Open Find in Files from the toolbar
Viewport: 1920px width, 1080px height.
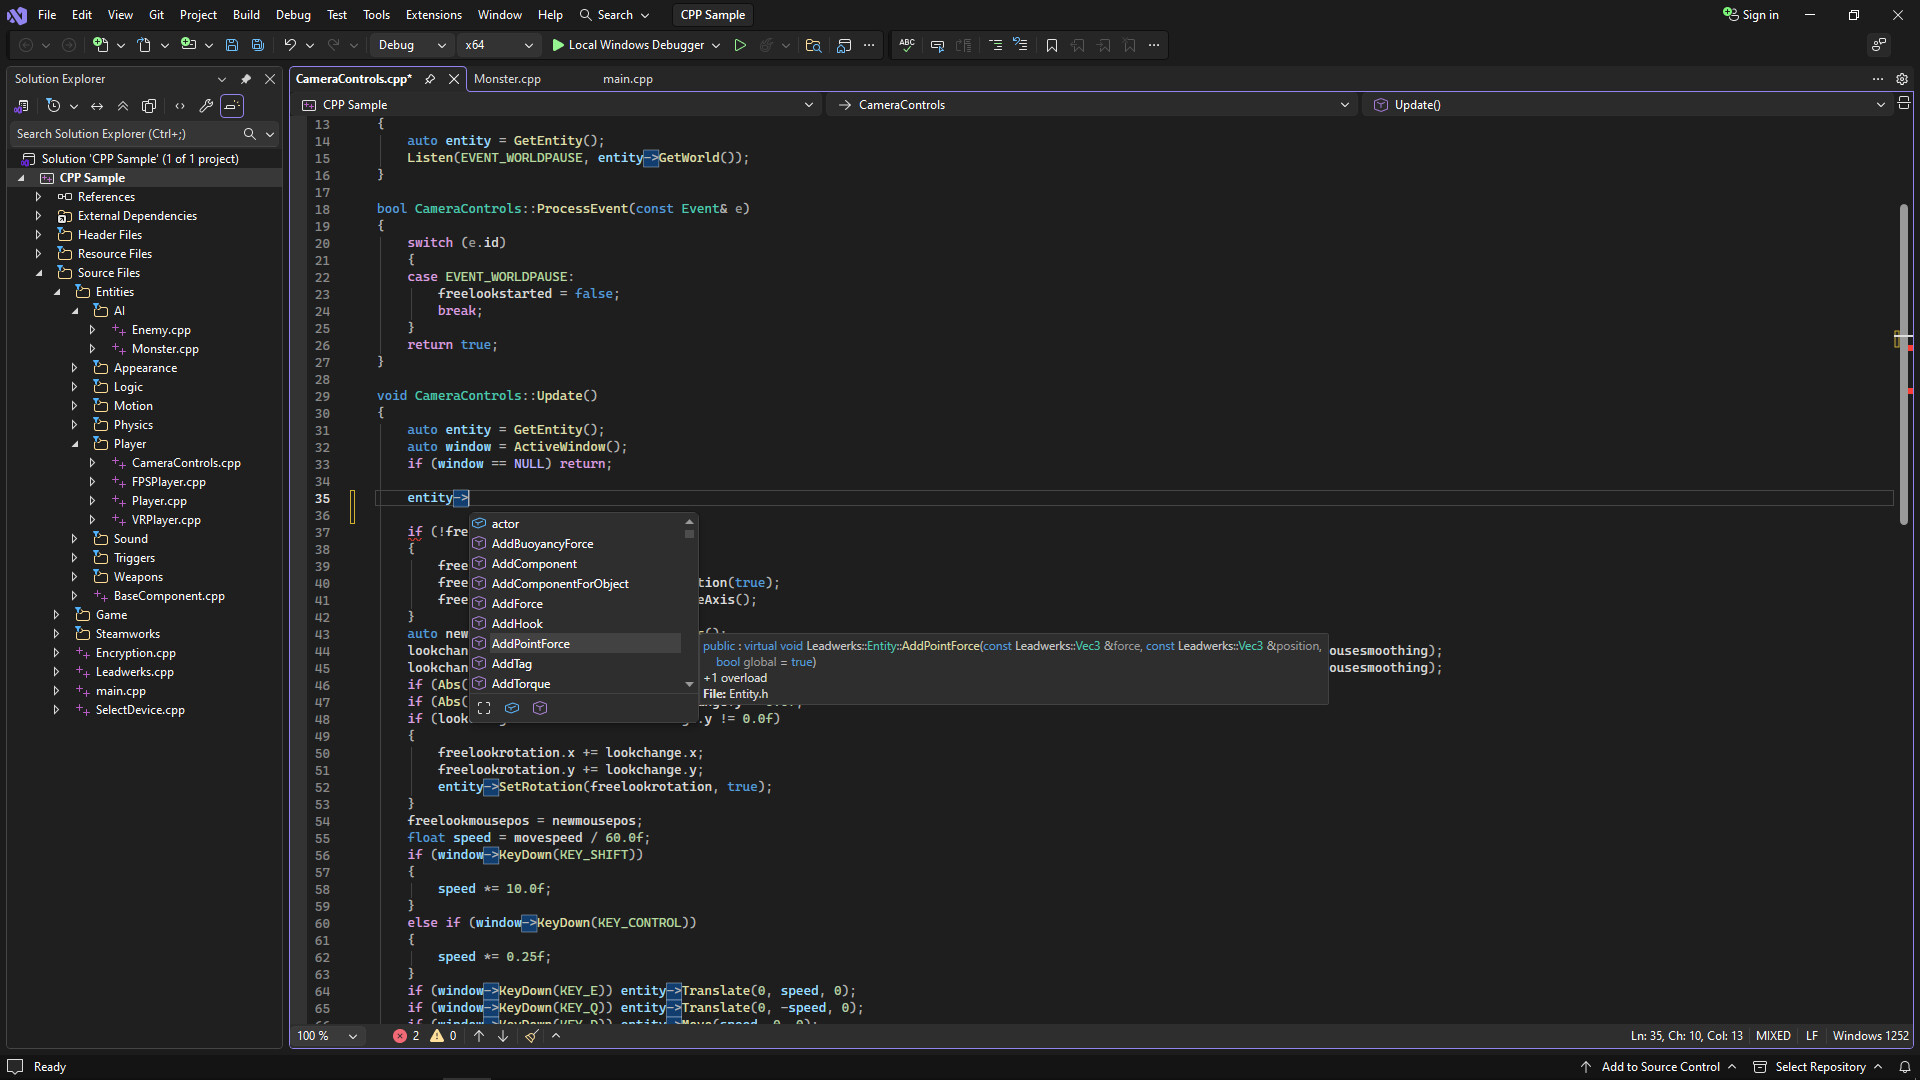point(813,45)
